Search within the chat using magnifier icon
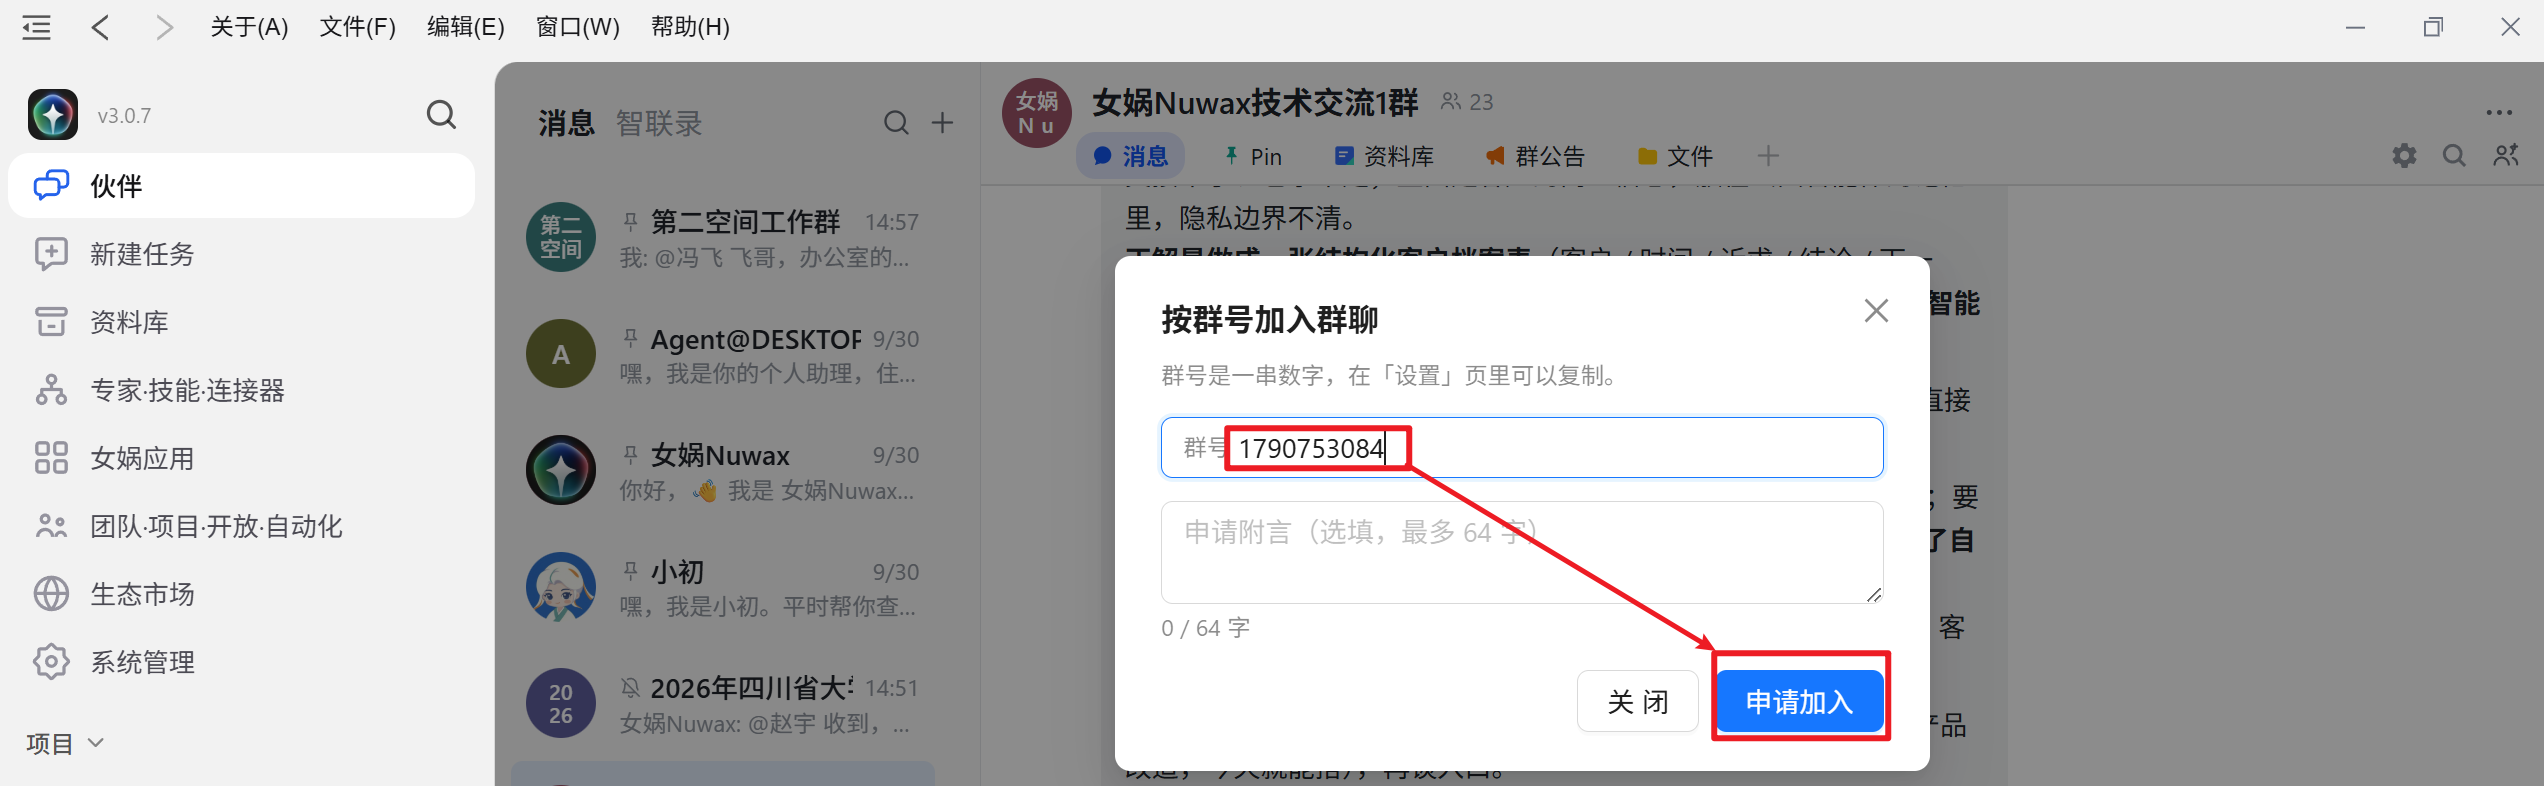 pyautogui.click(x=2454, y=156)
